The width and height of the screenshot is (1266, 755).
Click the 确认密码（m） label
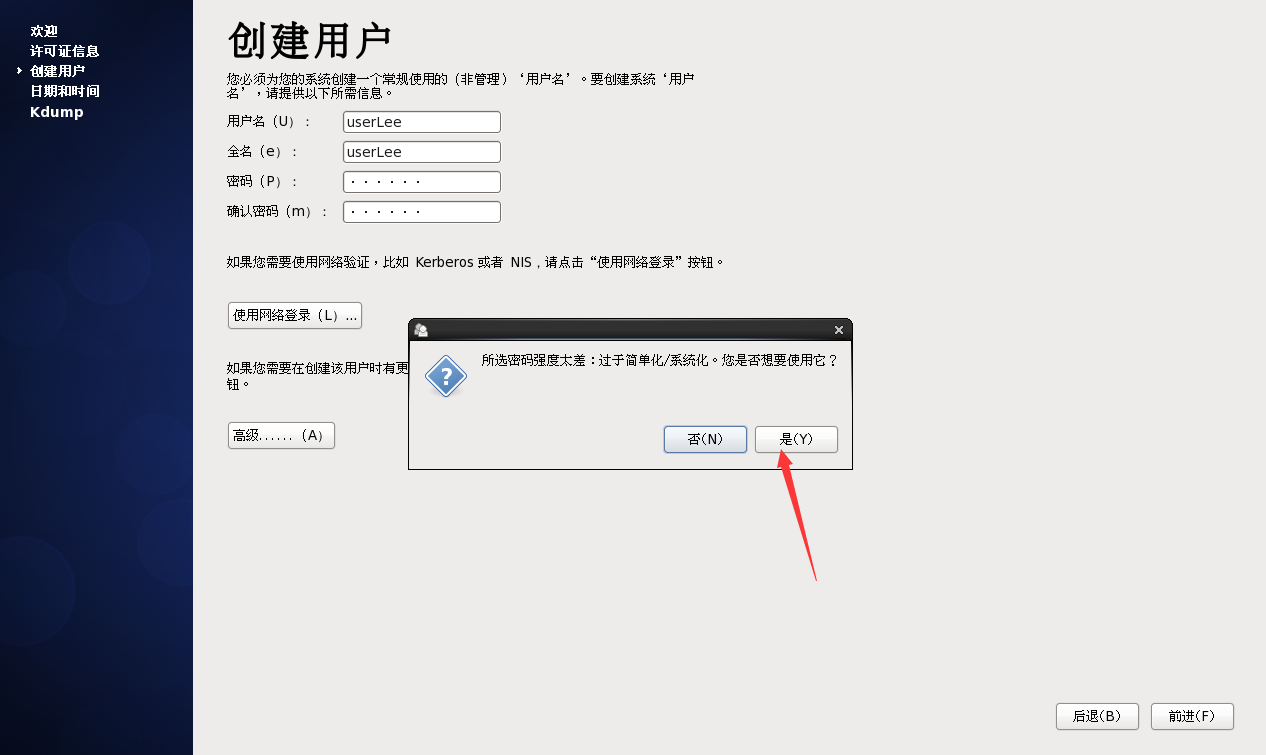tap(277, 212)
